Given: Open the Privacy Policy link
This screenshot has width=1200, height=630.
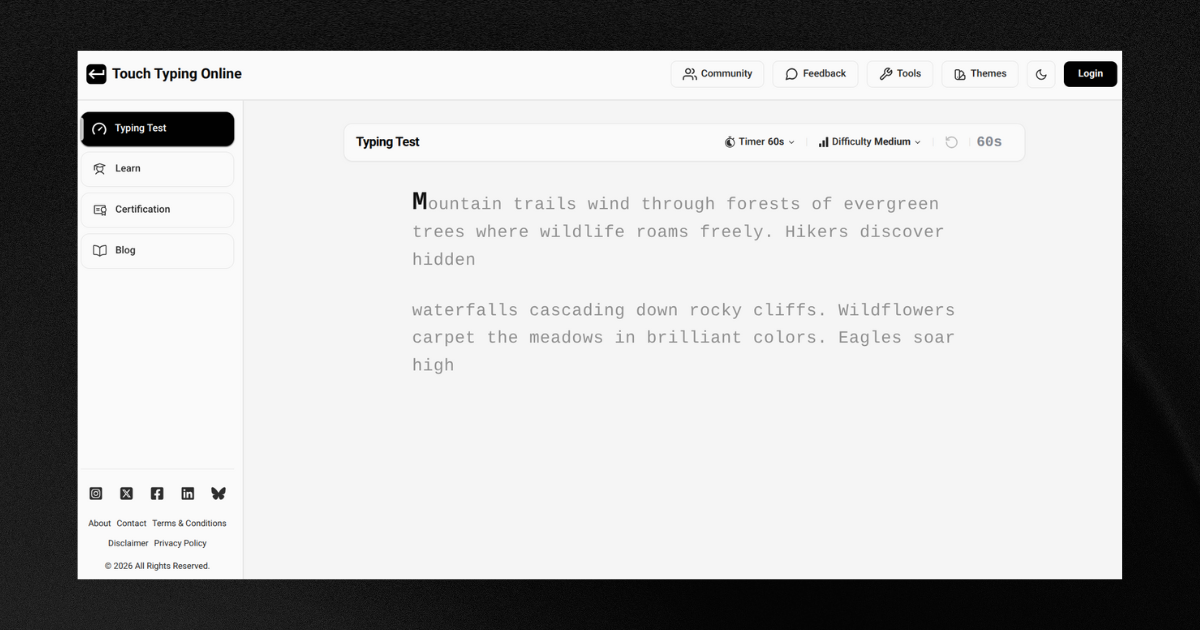Looking at the screenshot, I should pyautogui.click(x=180, y=543).
